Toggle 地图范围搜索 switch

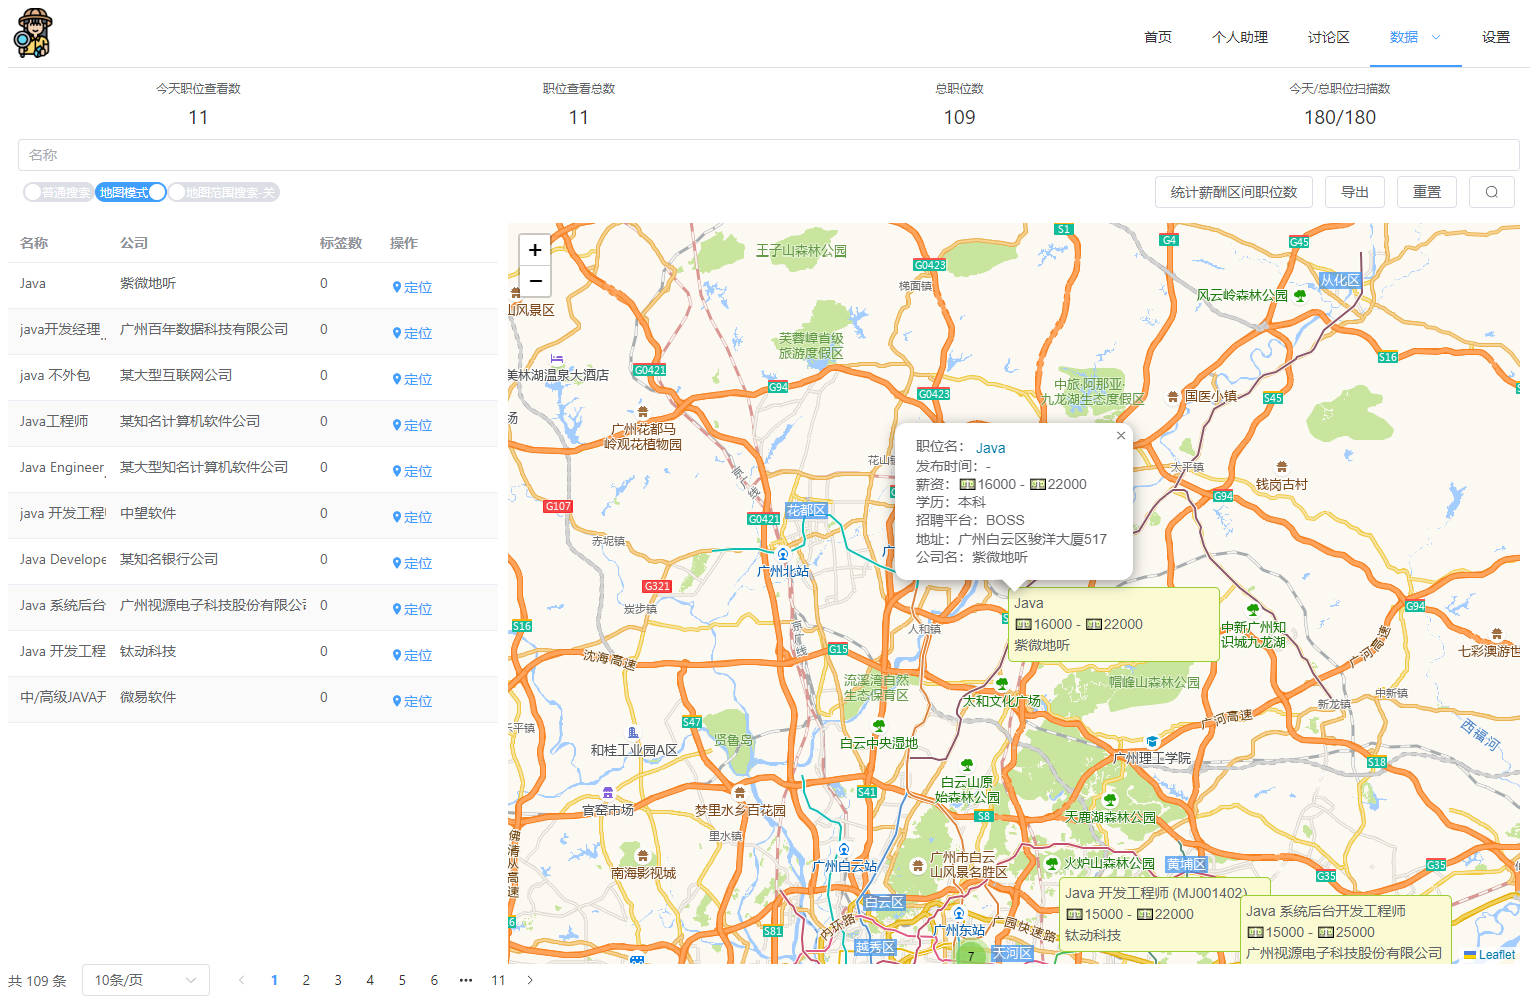(224, 192)
